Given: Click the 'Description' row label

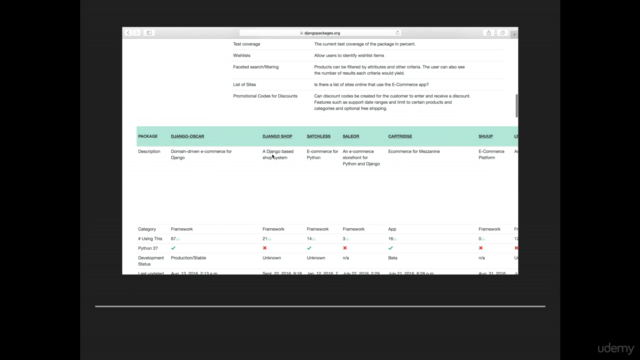Looking at the screenshot, I should pyautogui.click(x=149, y=151).
